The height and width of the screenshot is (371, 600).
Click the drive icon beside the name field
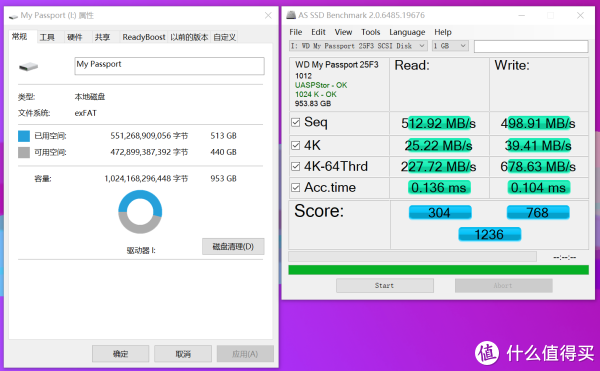tap(29, 67)
